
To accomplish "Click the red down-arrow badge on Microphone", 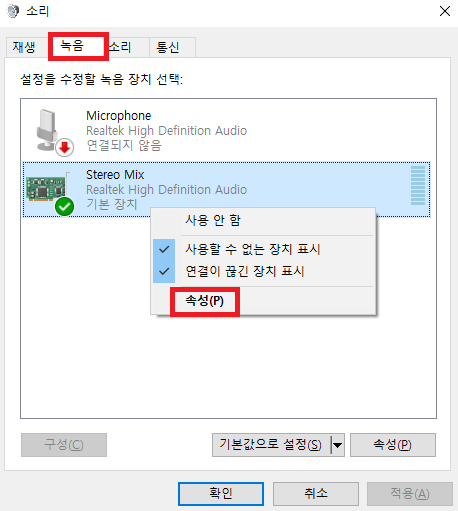I will 64,148.
